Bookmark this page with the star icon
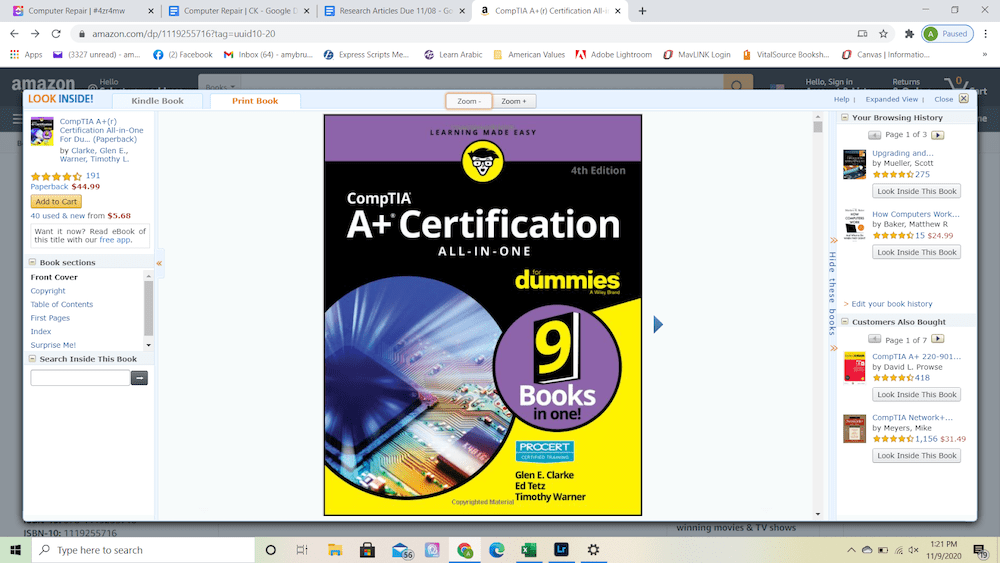The width and height of the screenshot is (1000, 563). tap(883, 34)
